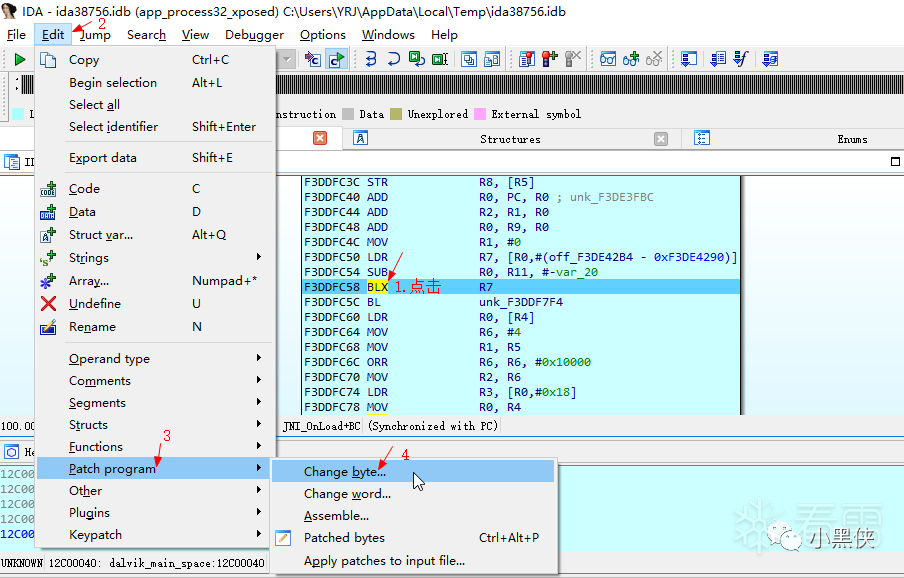Click the Copy icon in Edit menu
Viewport: 904px width, 578px height.
point(48,59)
